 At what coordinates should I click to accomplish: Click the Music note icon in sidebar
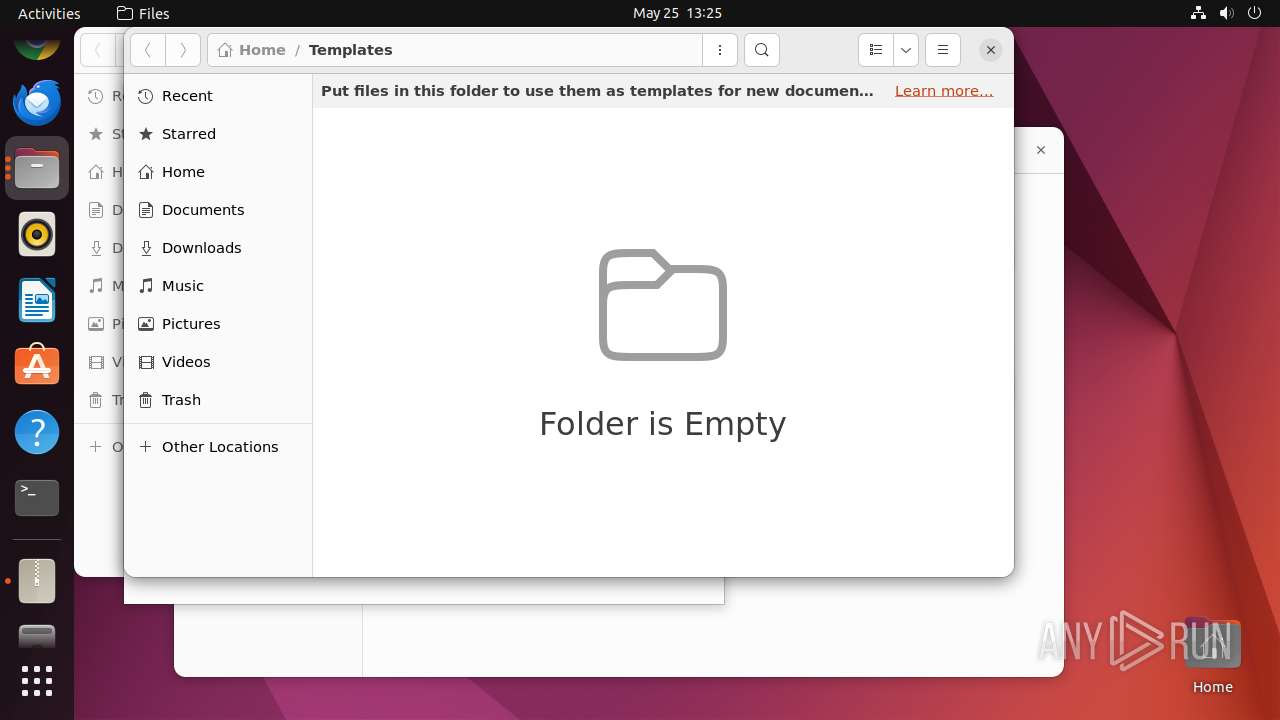point(146,286)
